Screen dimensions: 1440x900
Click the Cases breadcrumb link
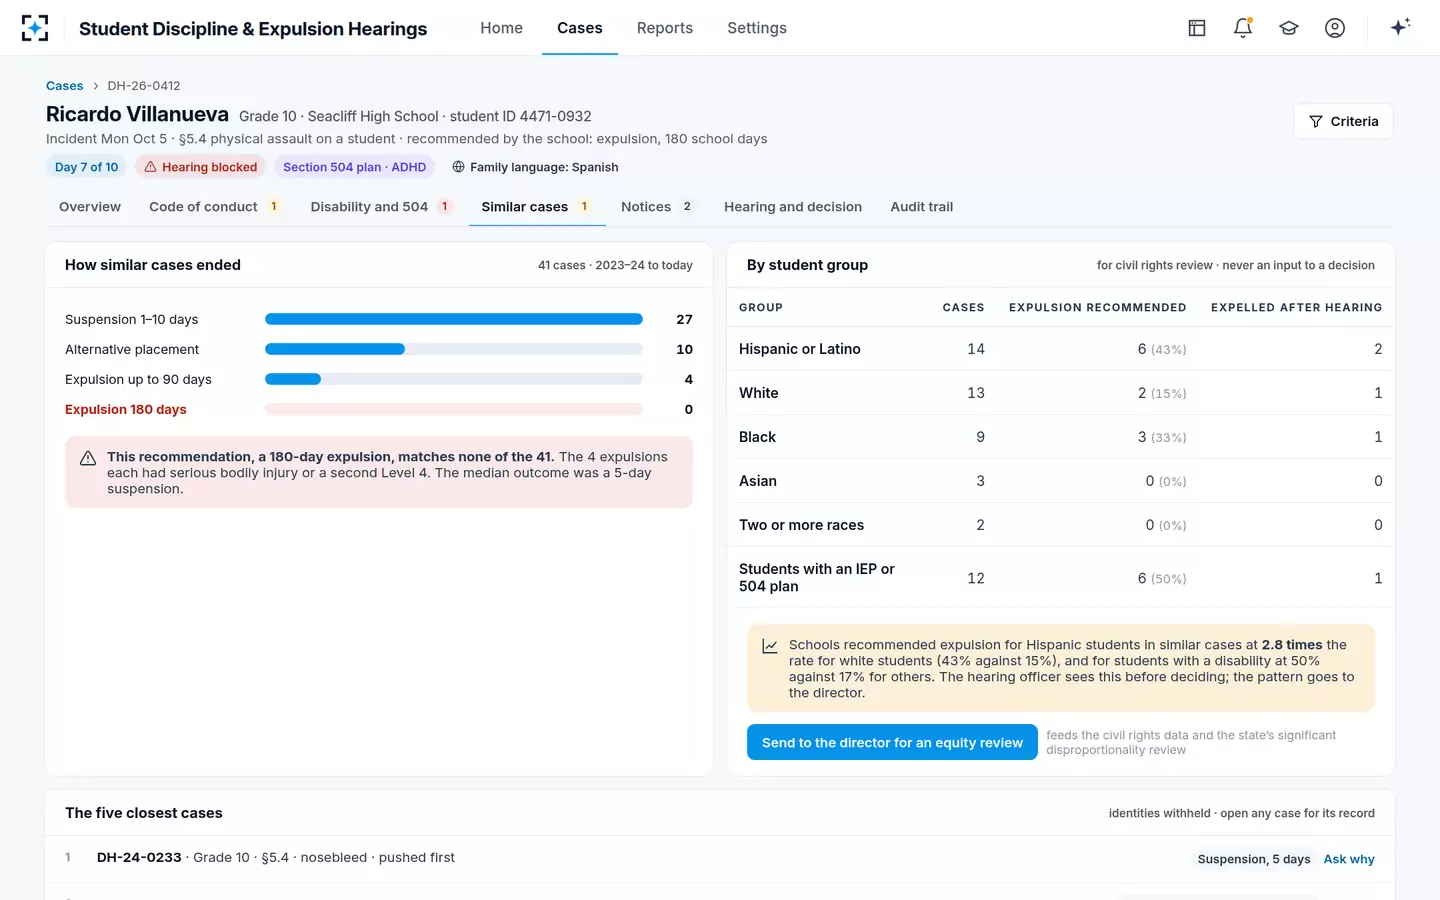(x=65, y=86)
